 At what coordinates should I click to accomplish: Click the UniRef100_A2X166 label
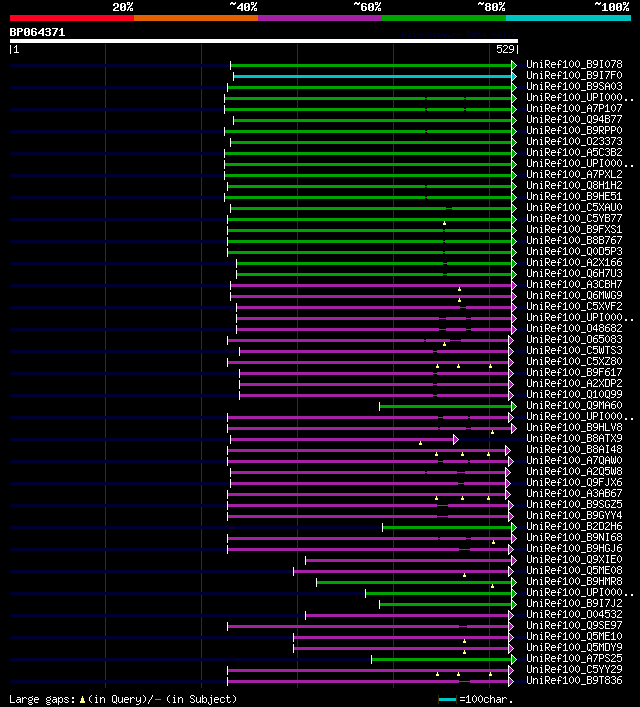click(574, 262)
